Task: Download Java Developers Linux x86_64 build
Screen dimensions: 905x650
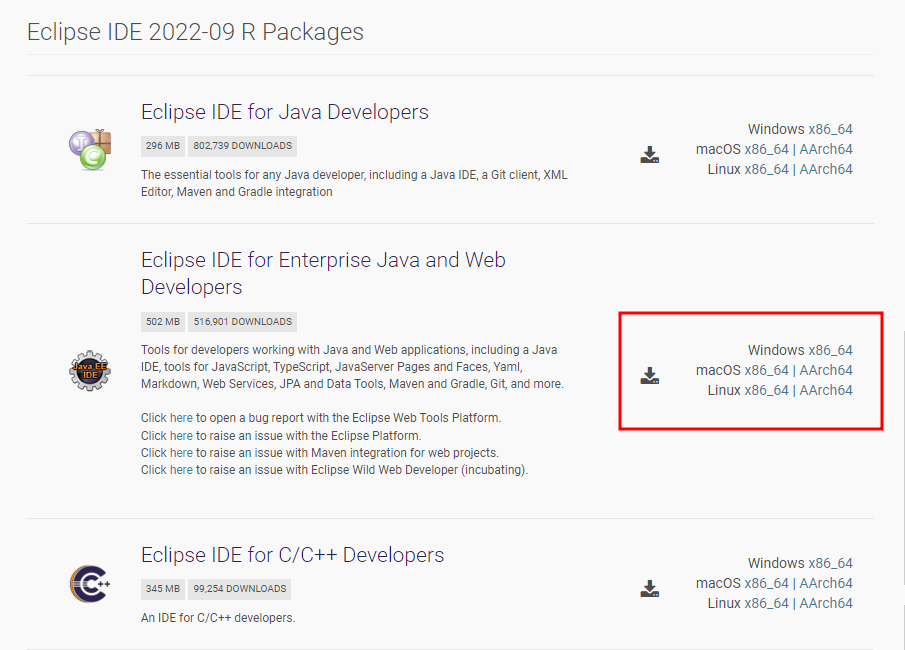Action: [x=766, y=169]
